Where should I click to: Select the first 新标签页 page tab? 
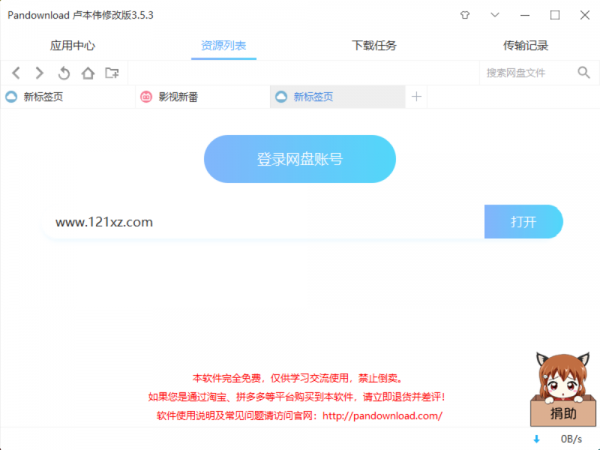pos(68,97)
